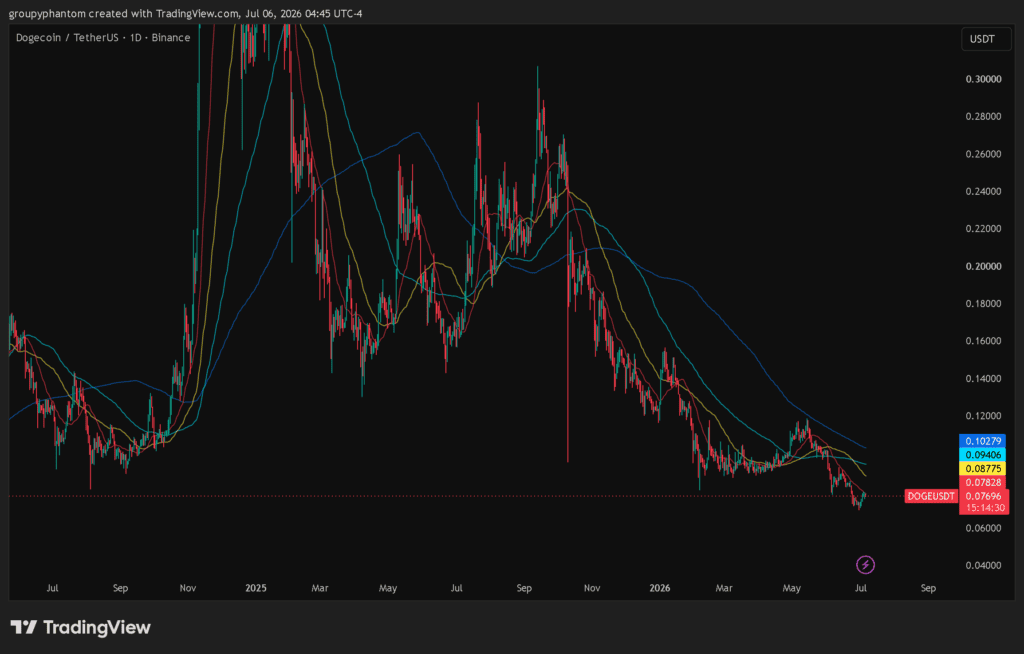Screen dimensions: 1024x654
Task: Click the 0.30000 price axis level
Action: [x=984, y=79]
